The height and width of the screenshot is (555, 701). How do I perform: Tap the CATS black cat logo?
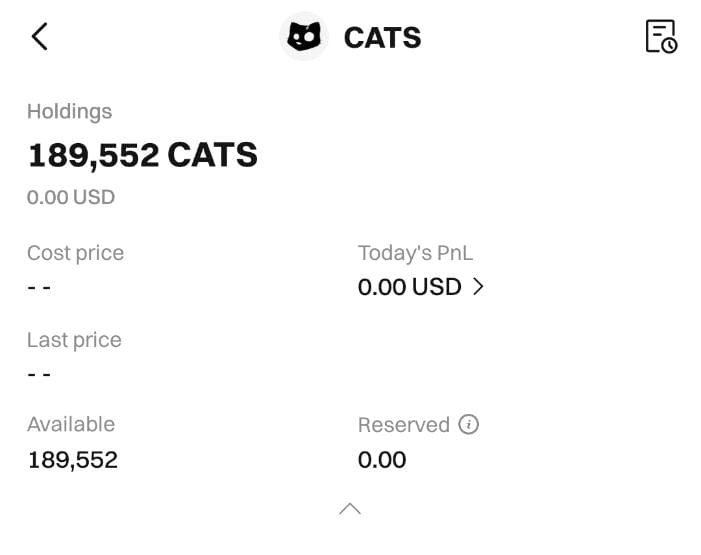point(304,37)
